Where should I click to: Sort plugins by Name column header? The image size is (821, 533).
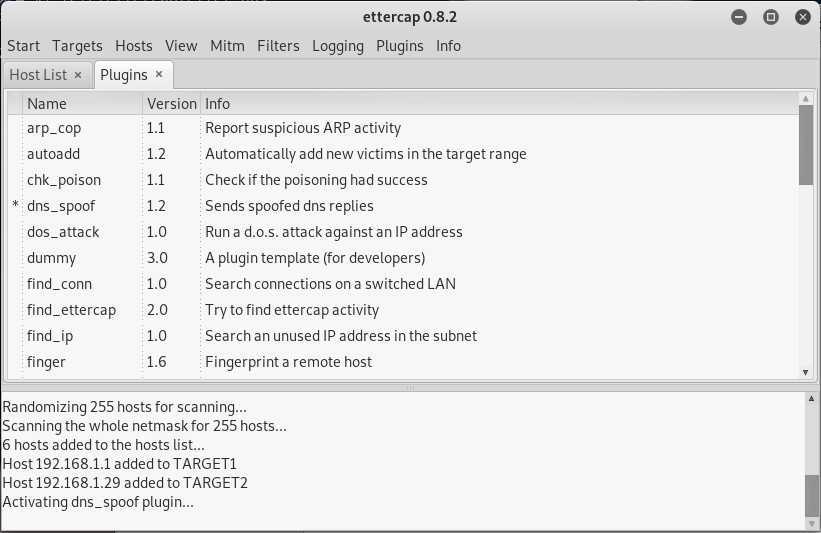47,103
